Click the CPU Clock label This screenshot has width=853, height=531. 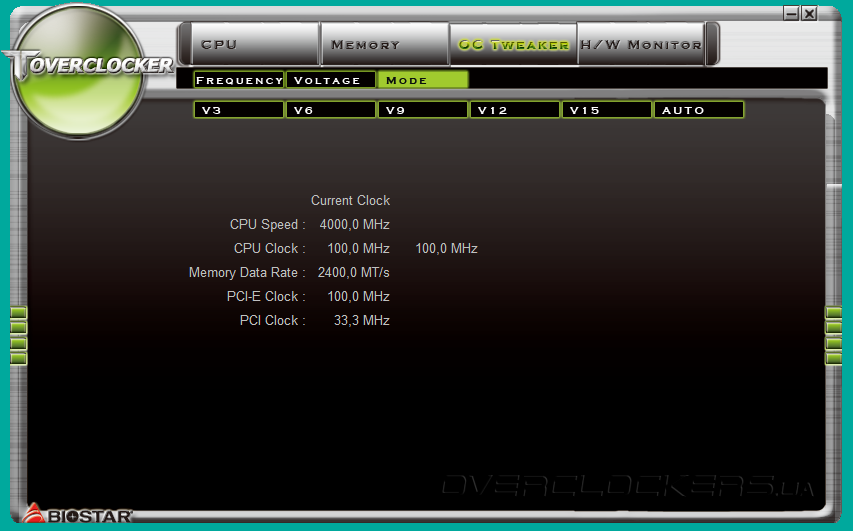(x=269, y=248)
